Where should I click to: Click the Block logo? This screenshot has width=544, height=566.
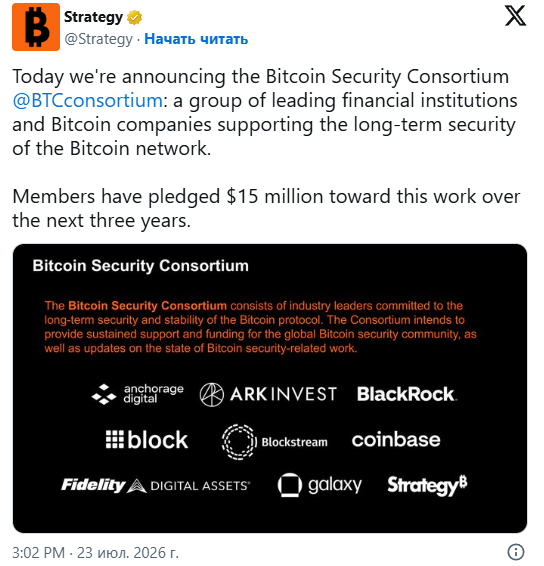(147, 439)
